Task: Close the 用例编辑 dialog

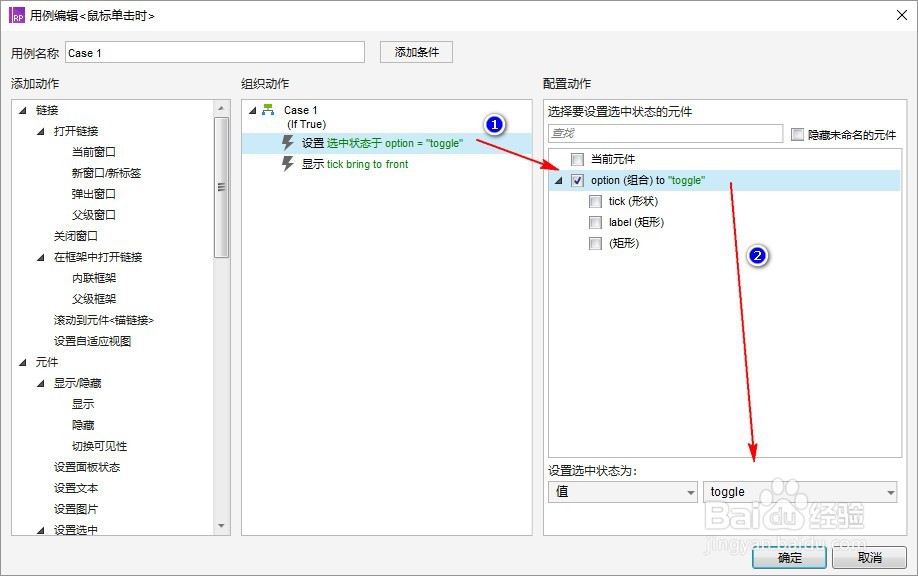Action: [902, 15]
